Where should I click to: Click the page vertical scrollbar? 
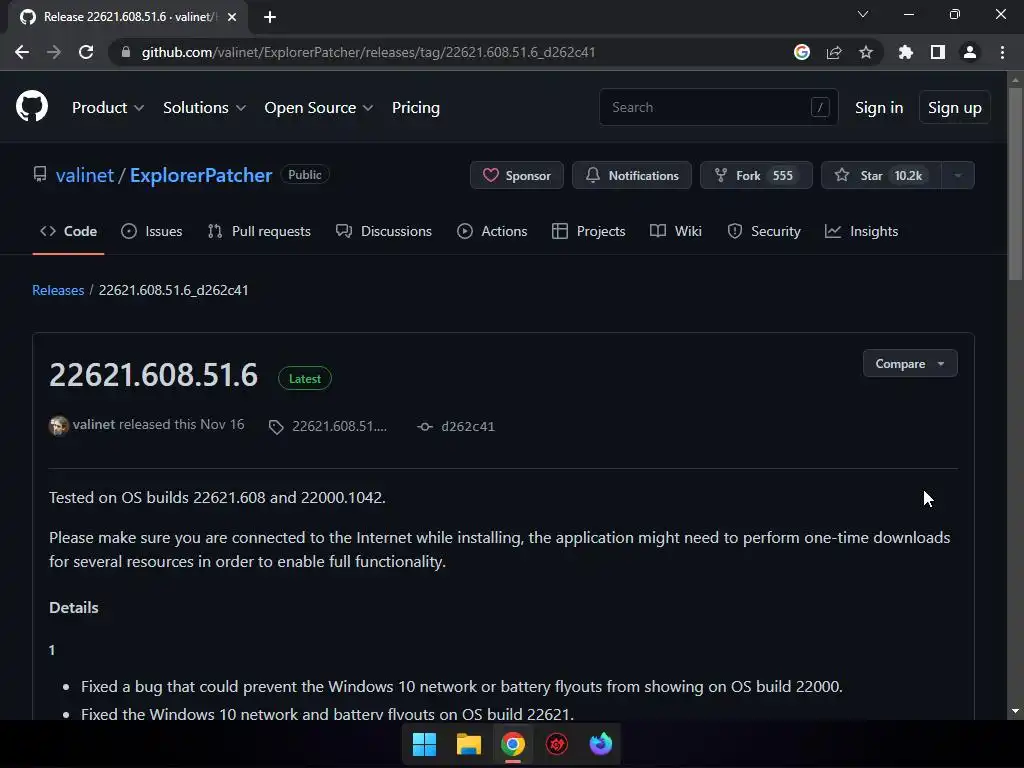tap(1015, 183)
